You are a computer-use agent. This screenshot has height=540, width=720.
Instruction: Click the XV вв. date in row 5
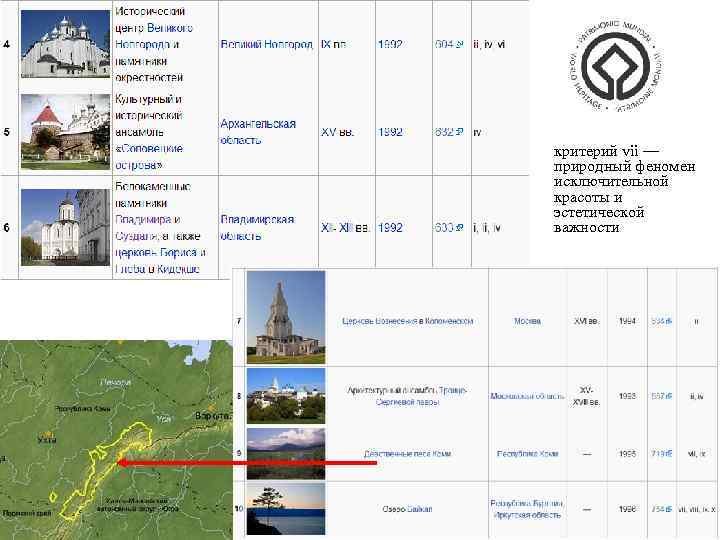coord(338,132)
